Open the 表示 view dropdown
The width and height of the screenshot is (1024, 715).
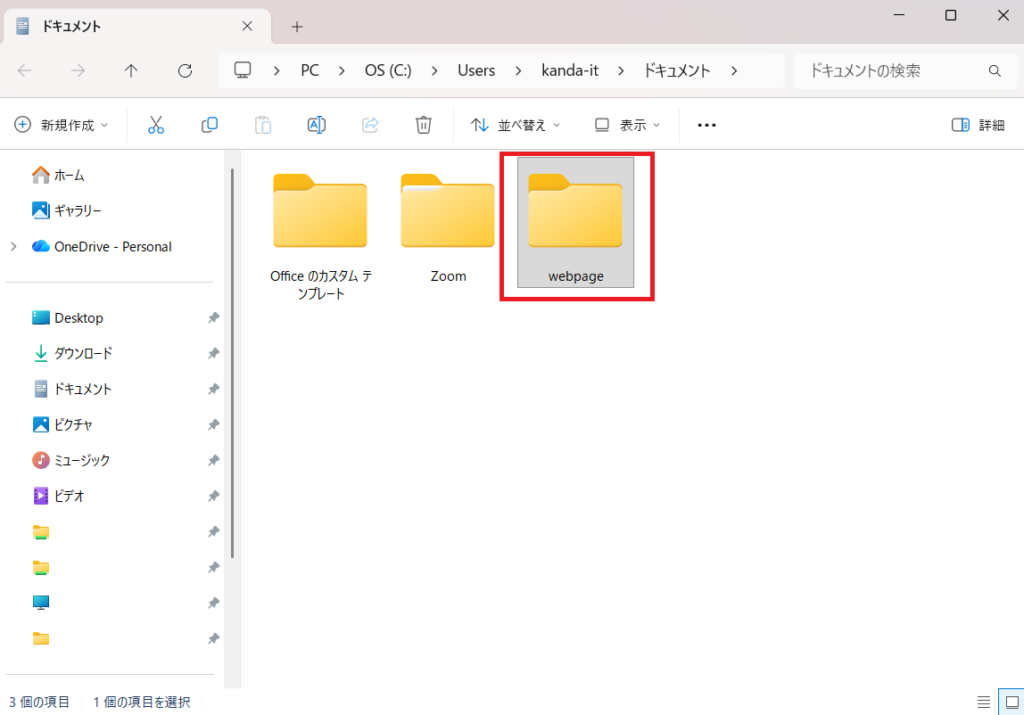point(628,125)
